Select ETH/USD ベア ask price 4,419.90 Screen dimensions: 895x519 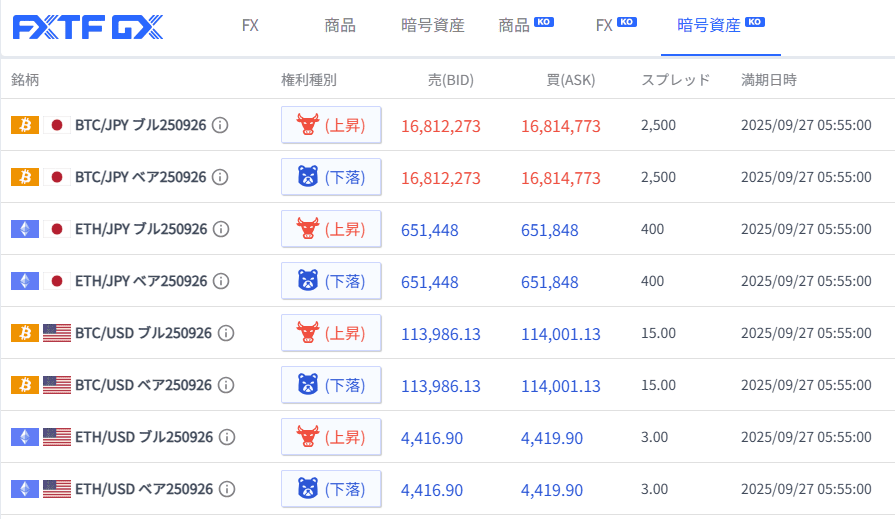coord(551,490)
